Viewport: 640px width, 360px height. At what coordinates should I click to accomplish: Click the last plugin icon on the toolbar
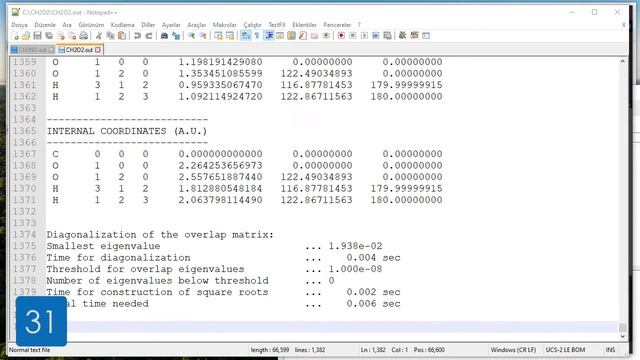point(426,36)
